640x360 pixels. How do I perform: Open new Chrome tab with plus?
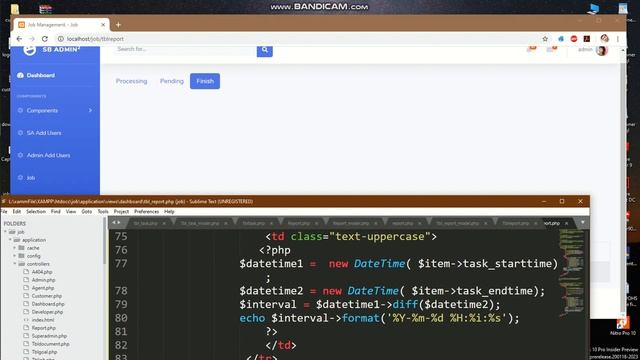118,25
